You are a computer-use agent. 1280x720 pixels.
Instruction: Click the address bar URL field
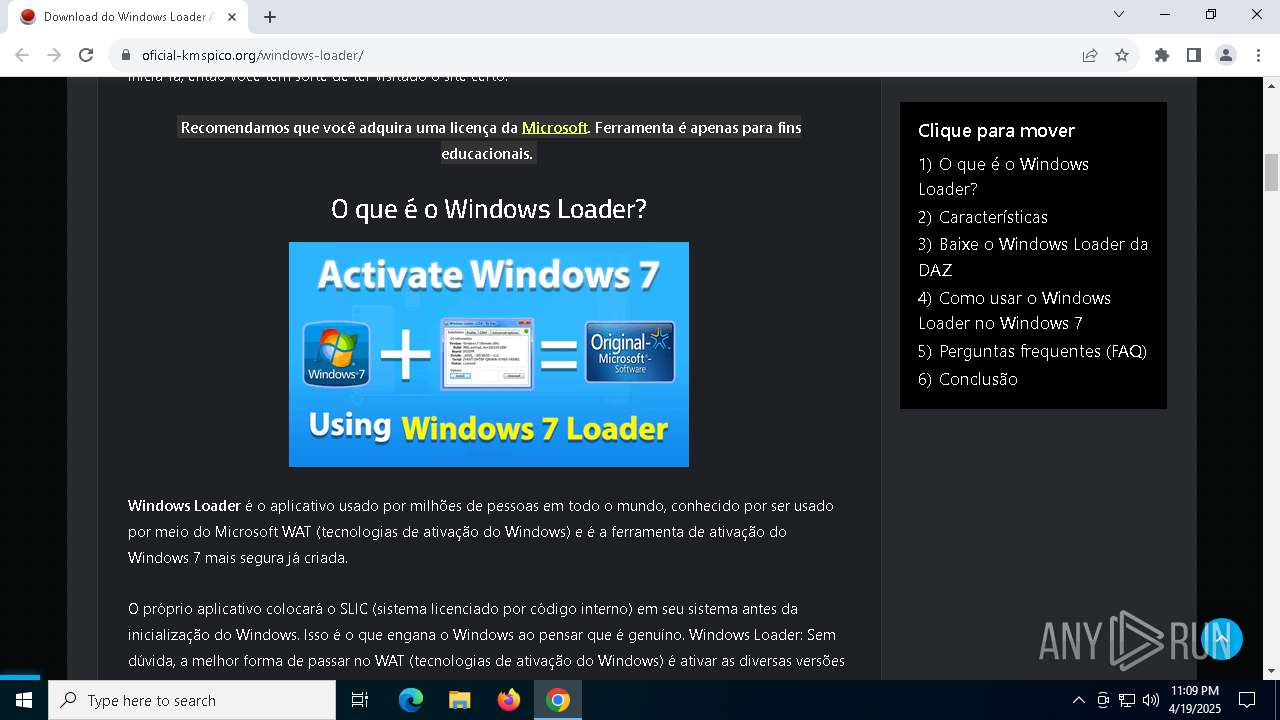[x=600, y=56]
